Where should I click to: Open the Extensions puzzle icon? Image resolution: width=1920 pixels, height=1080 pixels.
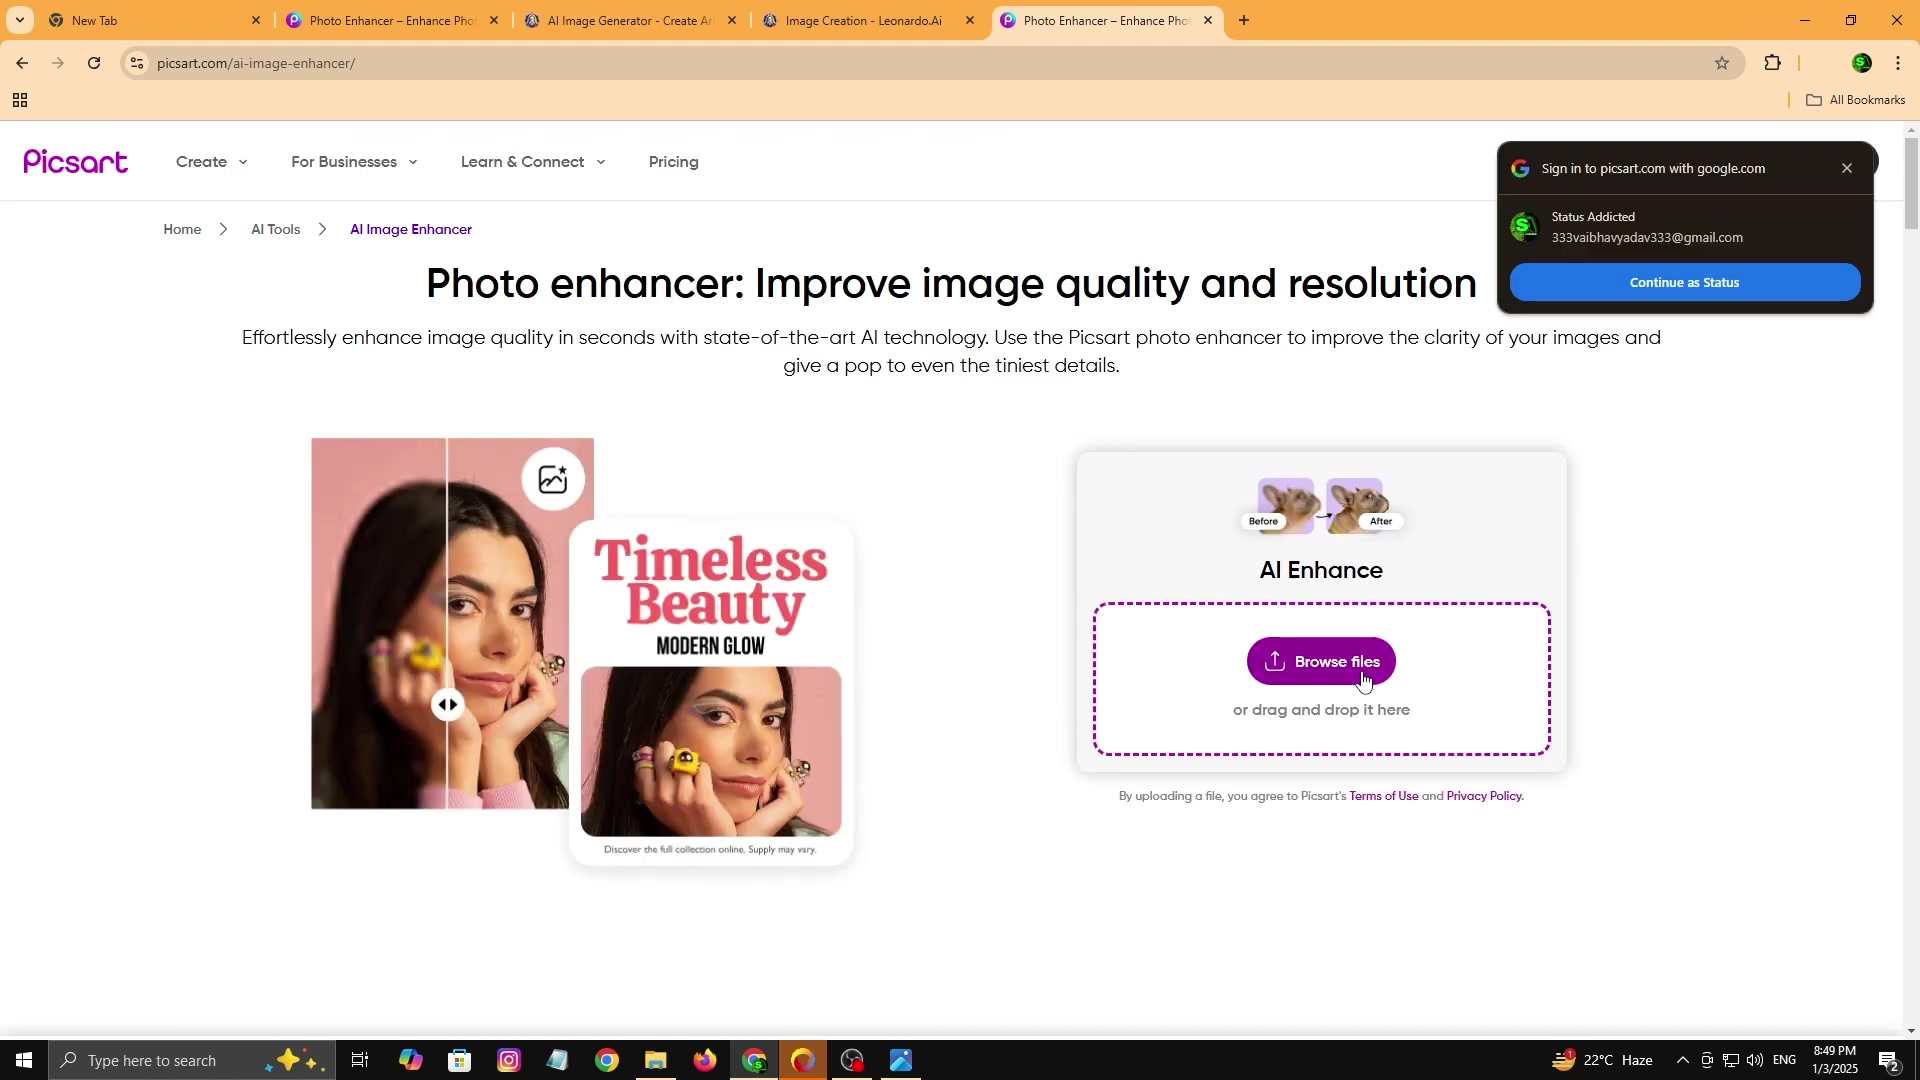click(x=1773, y=63)
